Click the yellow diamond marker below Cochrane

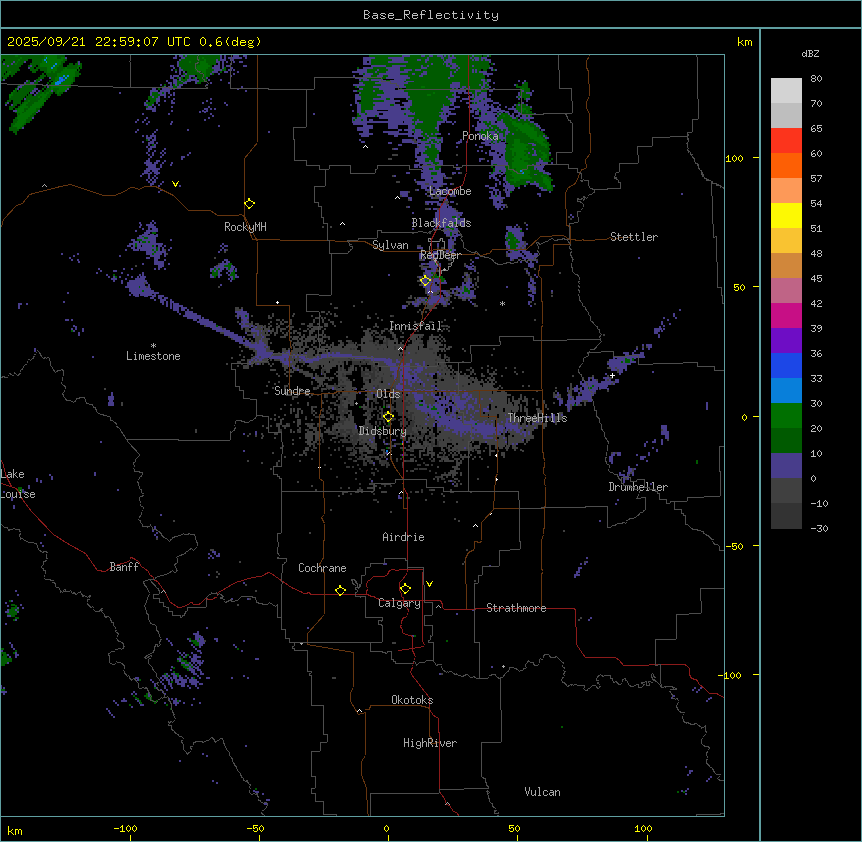click(x=340, y=591)
